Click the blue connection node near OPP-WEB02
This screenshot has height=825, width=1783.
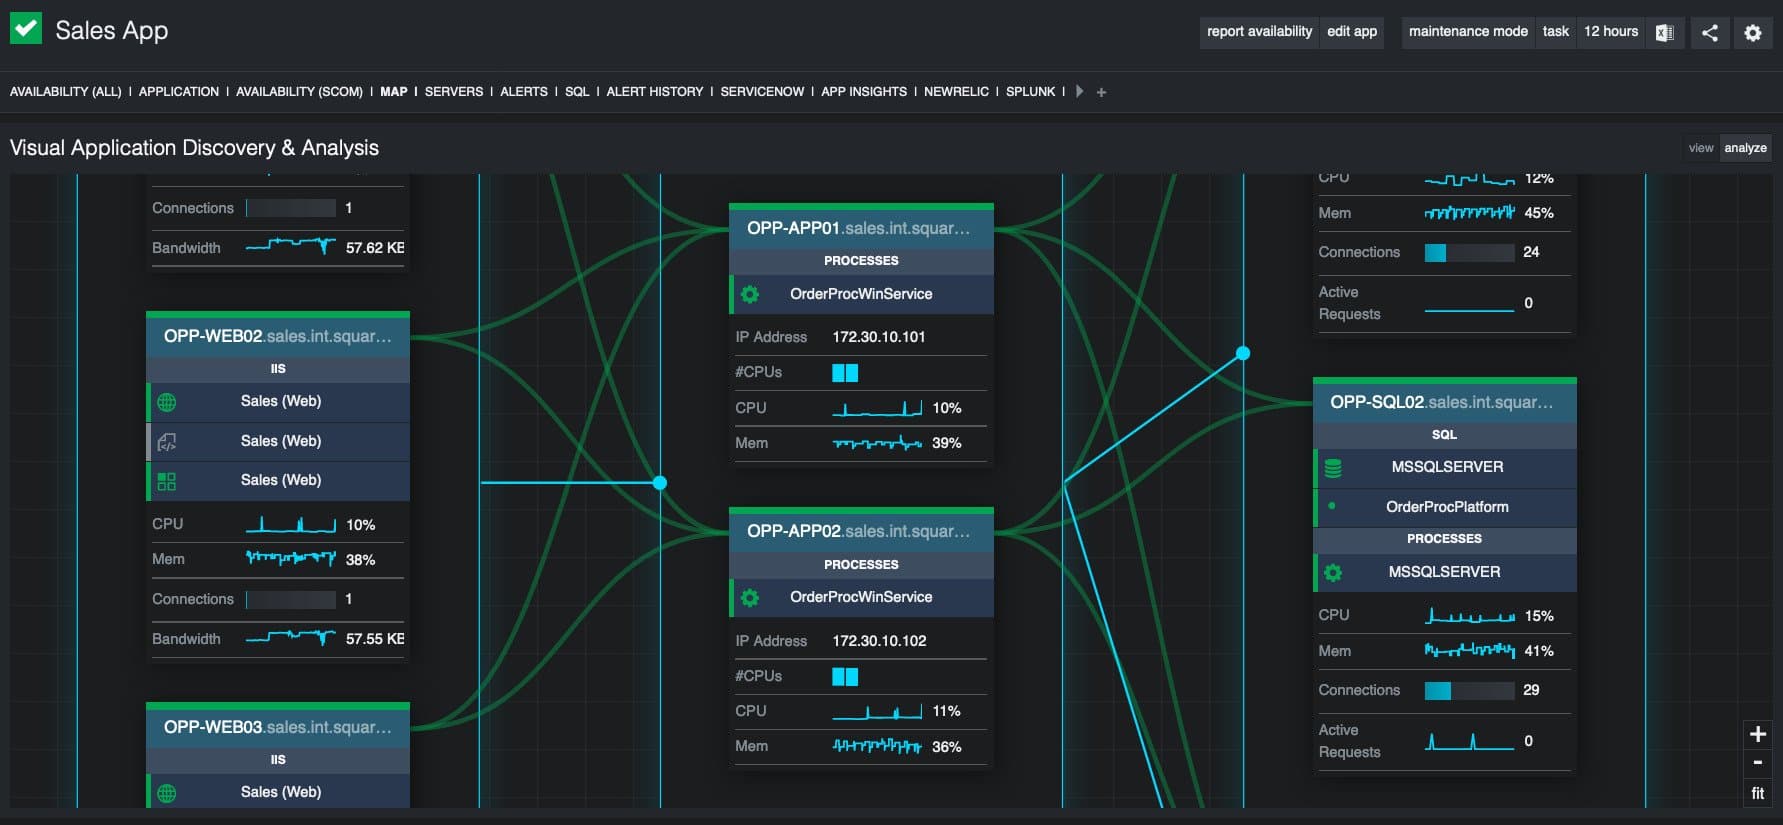[x=660, y=483]
